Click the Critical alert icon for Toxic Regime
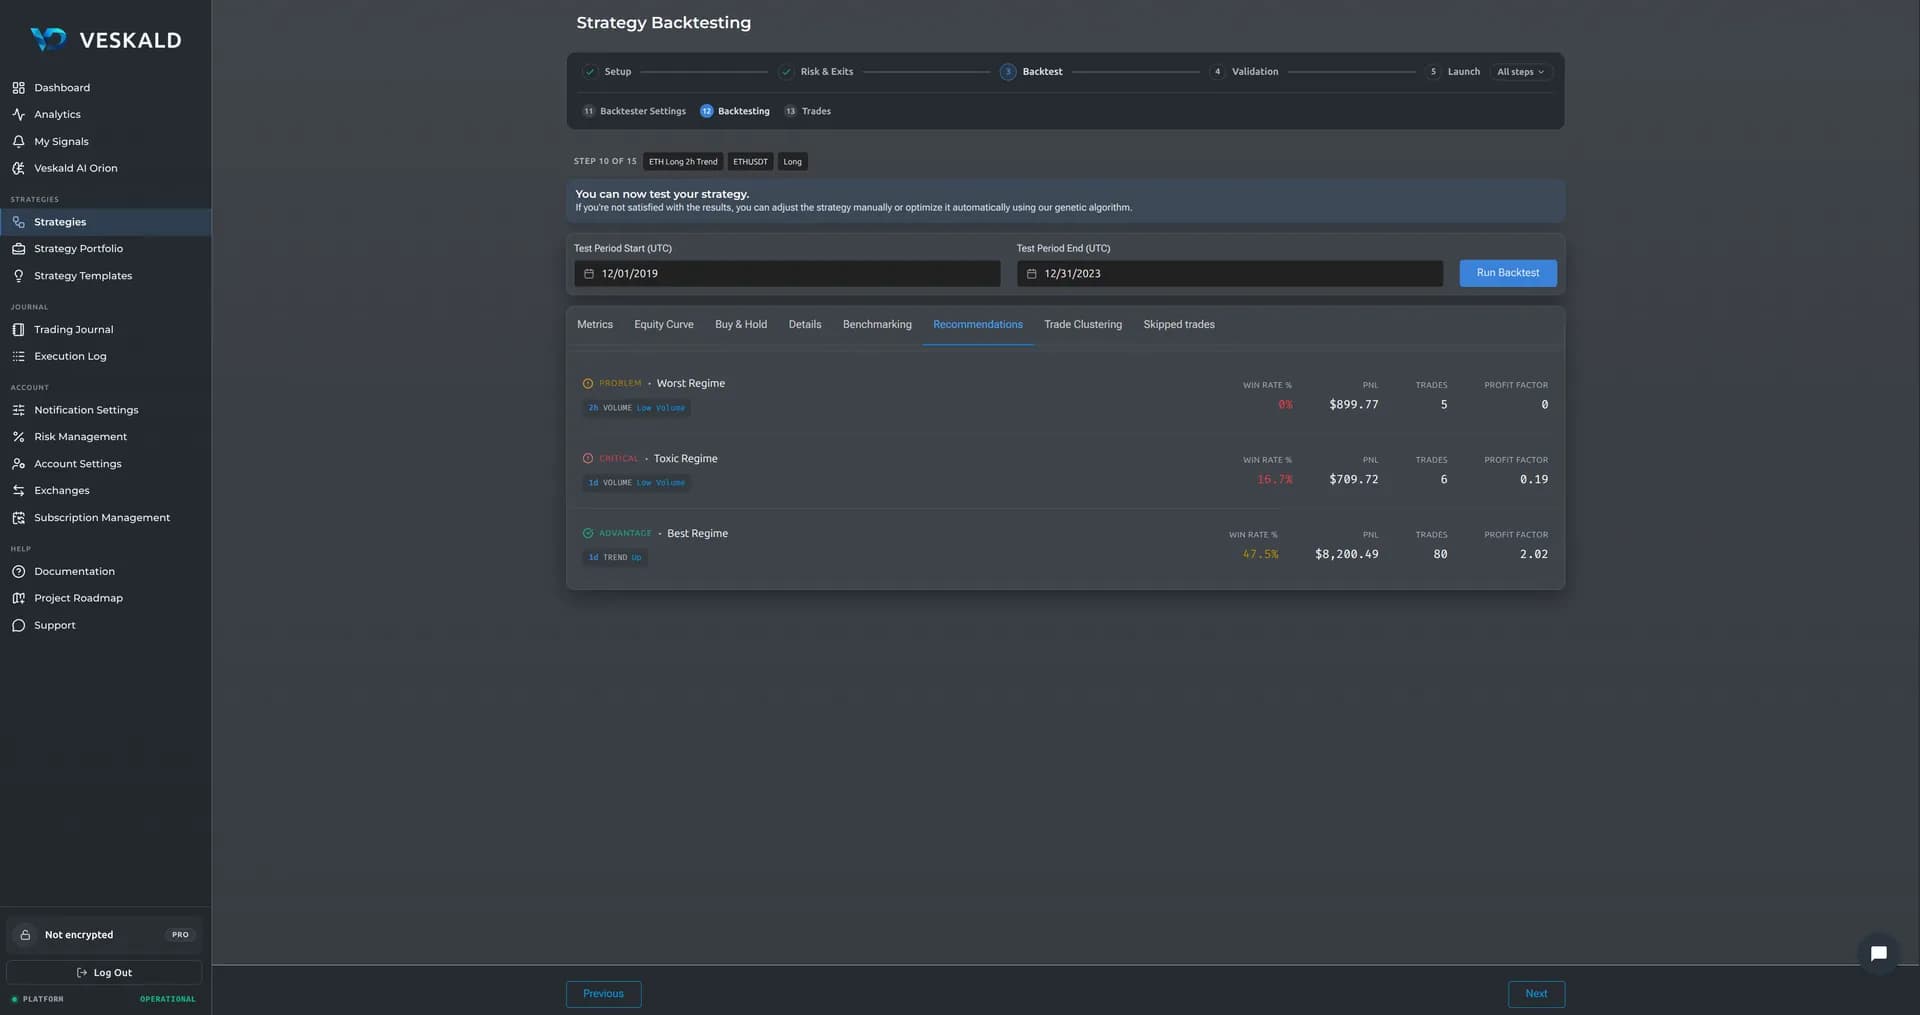 tap(588, 459)
